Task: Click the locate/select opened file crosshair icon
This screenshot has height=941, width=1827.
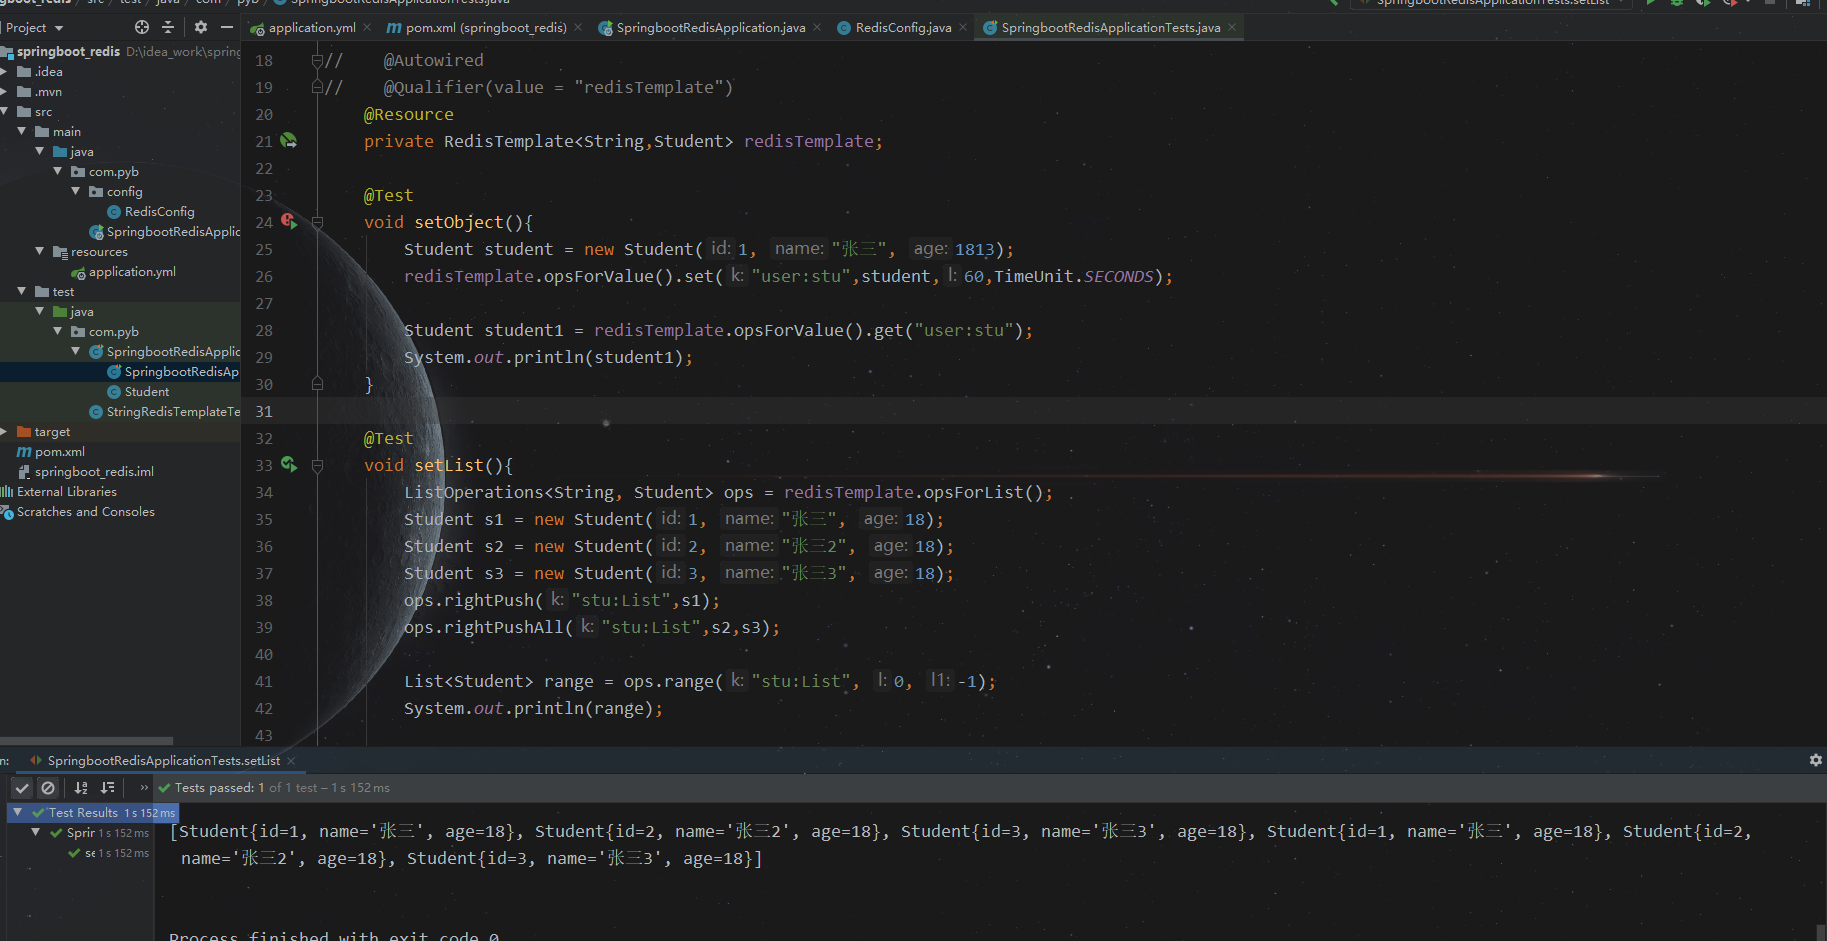Action: [x=141, y=27]
